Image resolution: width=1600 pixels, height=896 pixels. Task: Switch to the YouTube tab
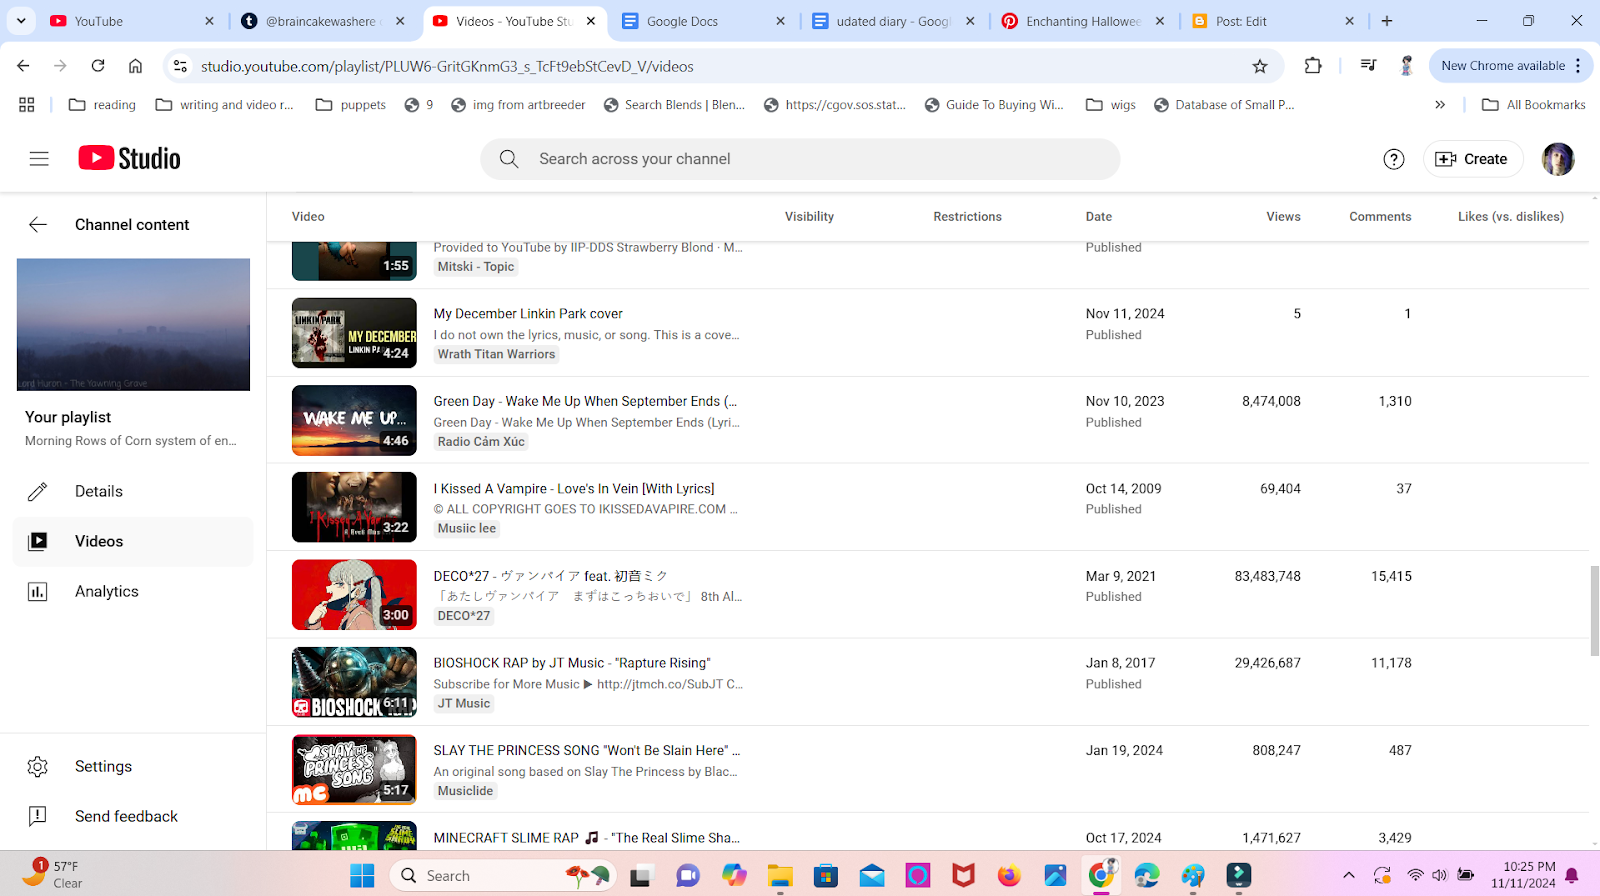click(132, 21)
